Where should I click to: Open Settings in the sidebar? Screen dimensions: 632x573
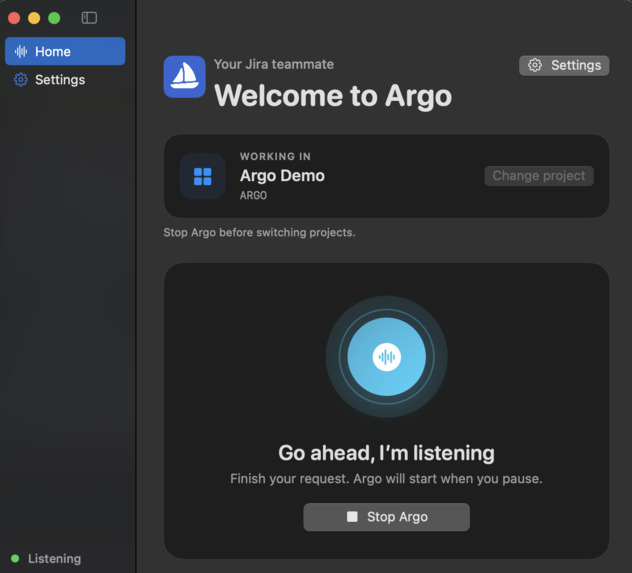coord(65,80)
